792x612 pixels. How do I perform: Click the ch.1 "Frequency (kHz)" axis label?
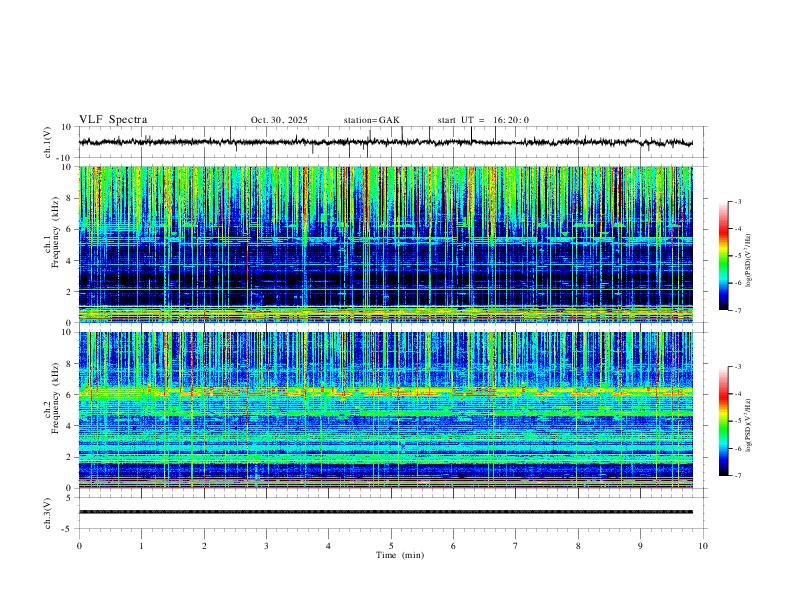(55, 231)
